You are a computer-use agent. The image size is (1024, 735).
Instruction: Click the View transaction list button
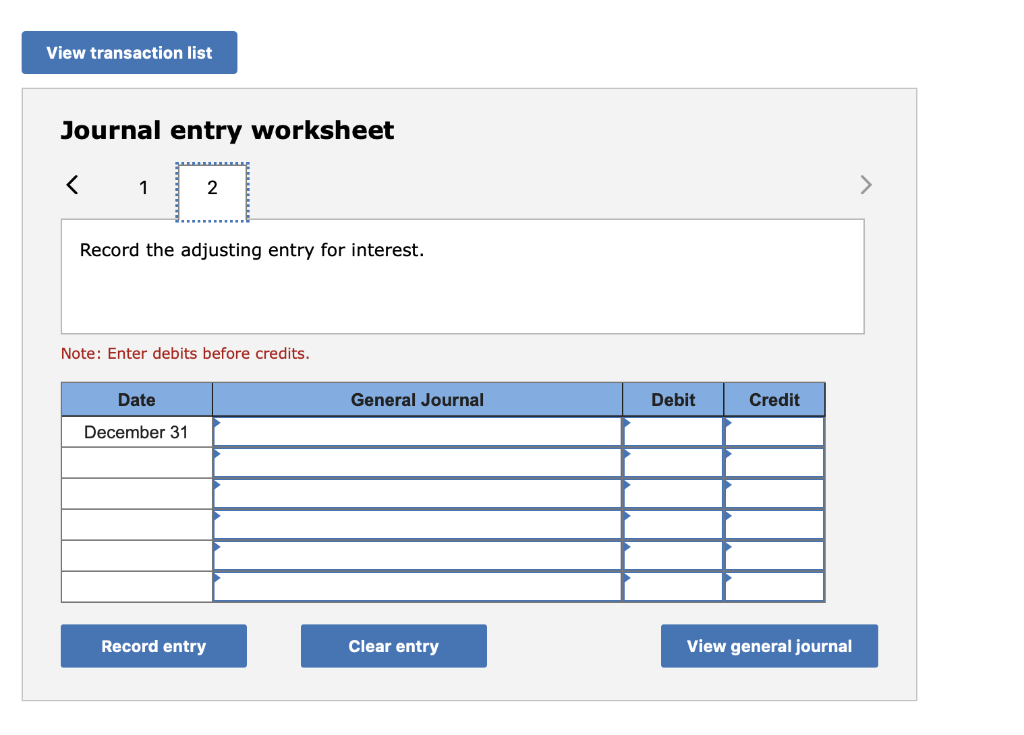tap(129, 52)
